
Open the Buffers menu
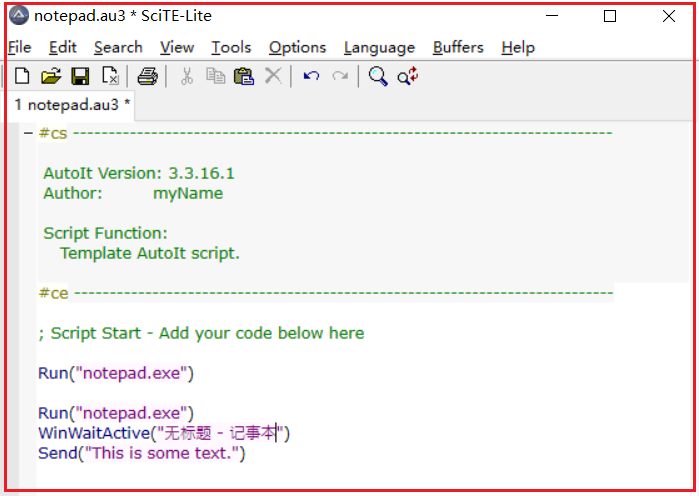(x=458, y=47)
